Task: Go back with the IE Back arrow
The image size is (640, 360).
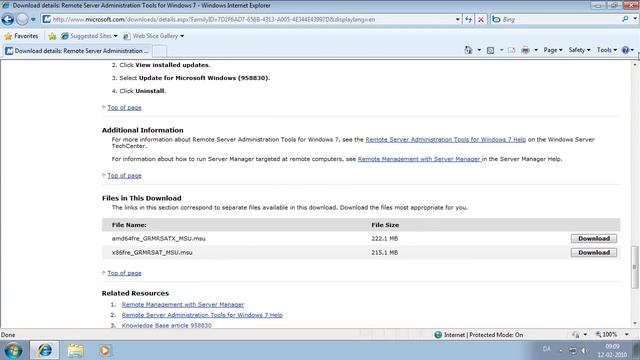Action: coord(8,19)
